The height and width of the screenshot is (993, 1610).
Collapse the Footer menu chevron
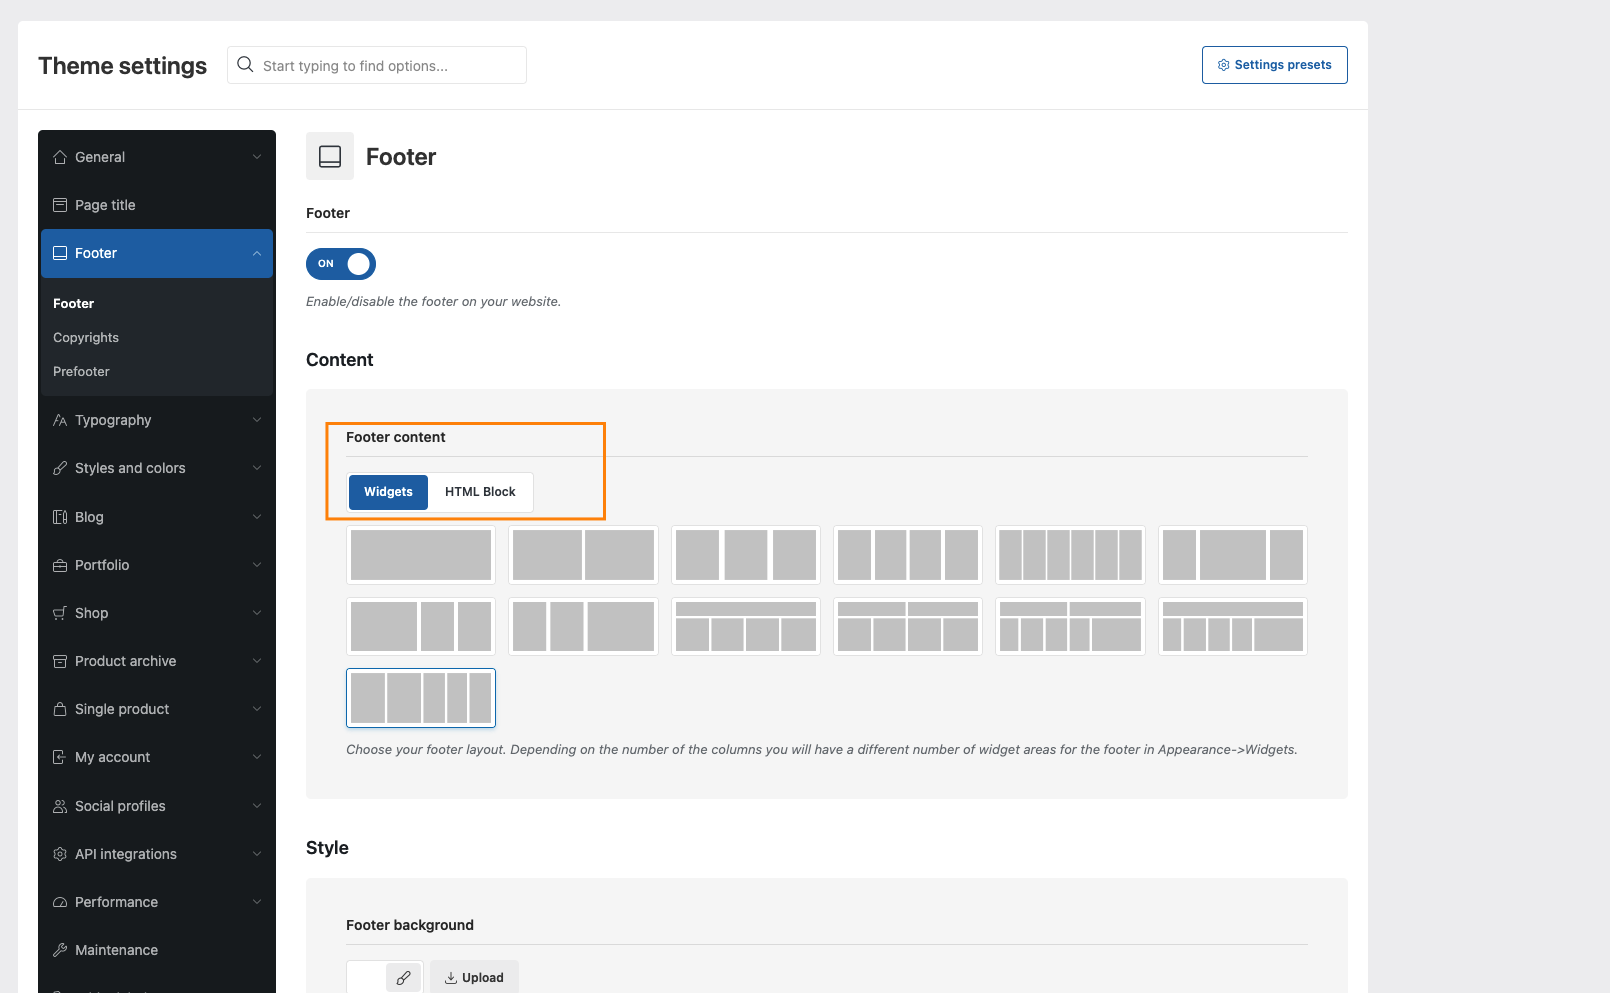pos(257,253)
